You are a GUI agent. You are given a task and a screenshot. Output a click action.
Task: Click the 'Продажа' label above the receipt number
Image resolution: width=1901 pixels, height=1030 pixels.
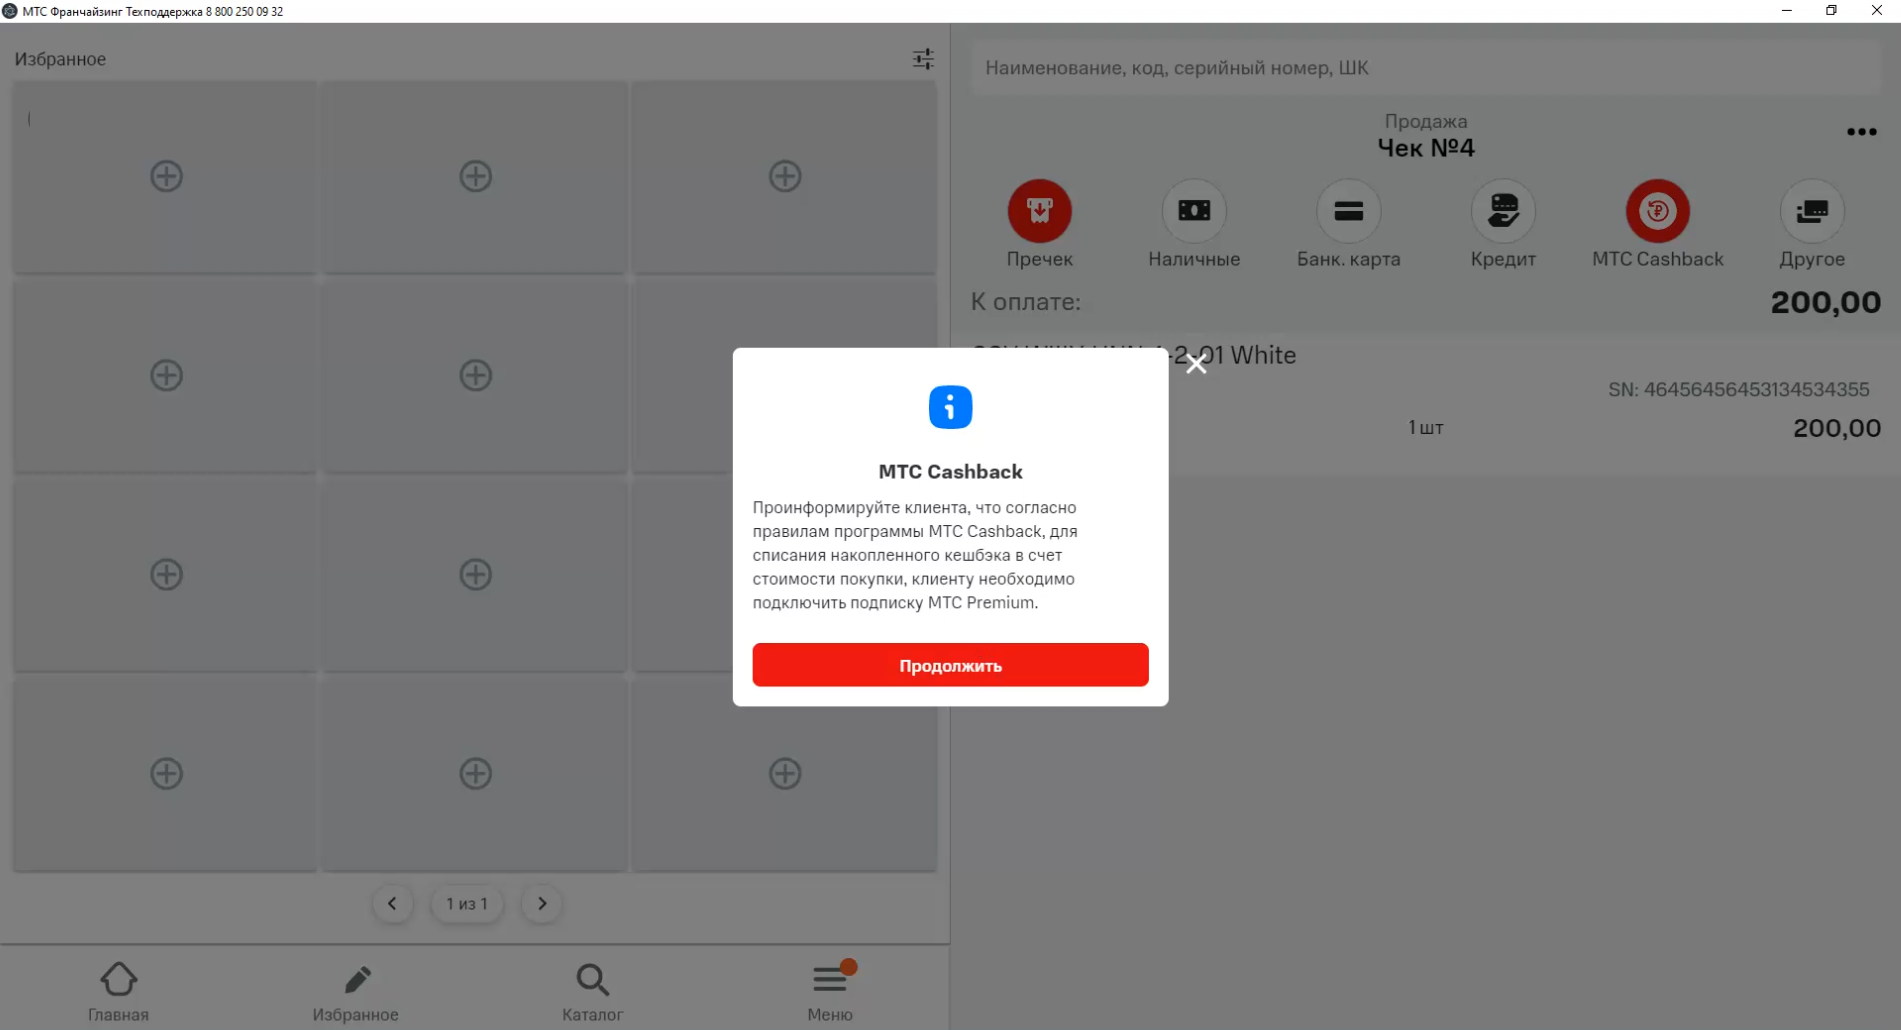point(1425,121)
